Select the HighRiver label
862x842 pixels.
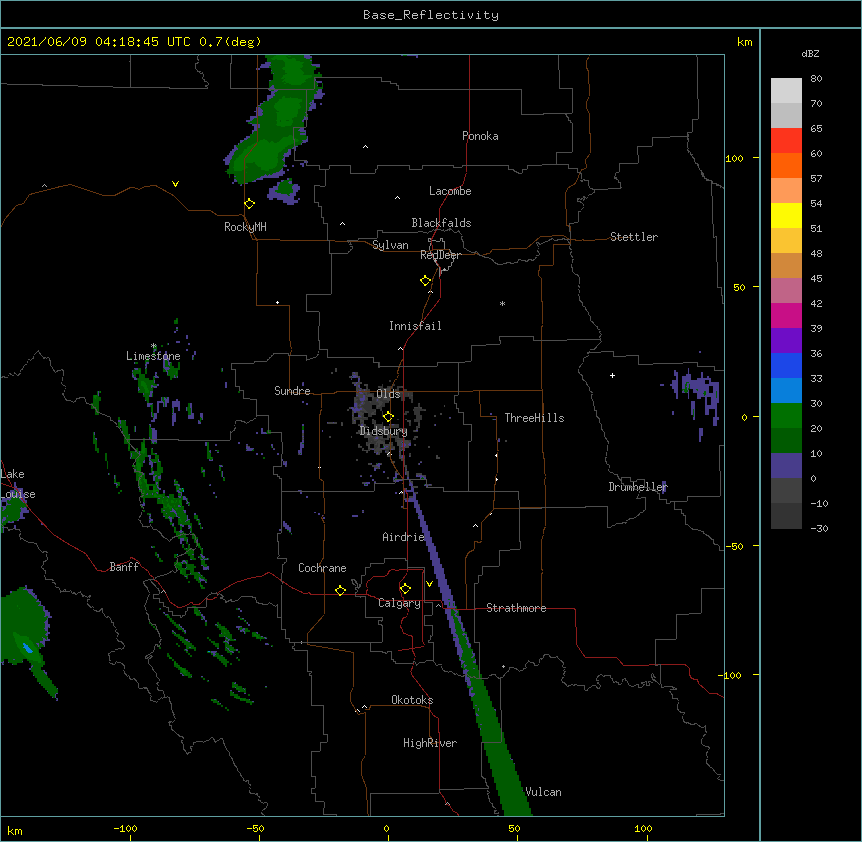[x=430, y=743]
